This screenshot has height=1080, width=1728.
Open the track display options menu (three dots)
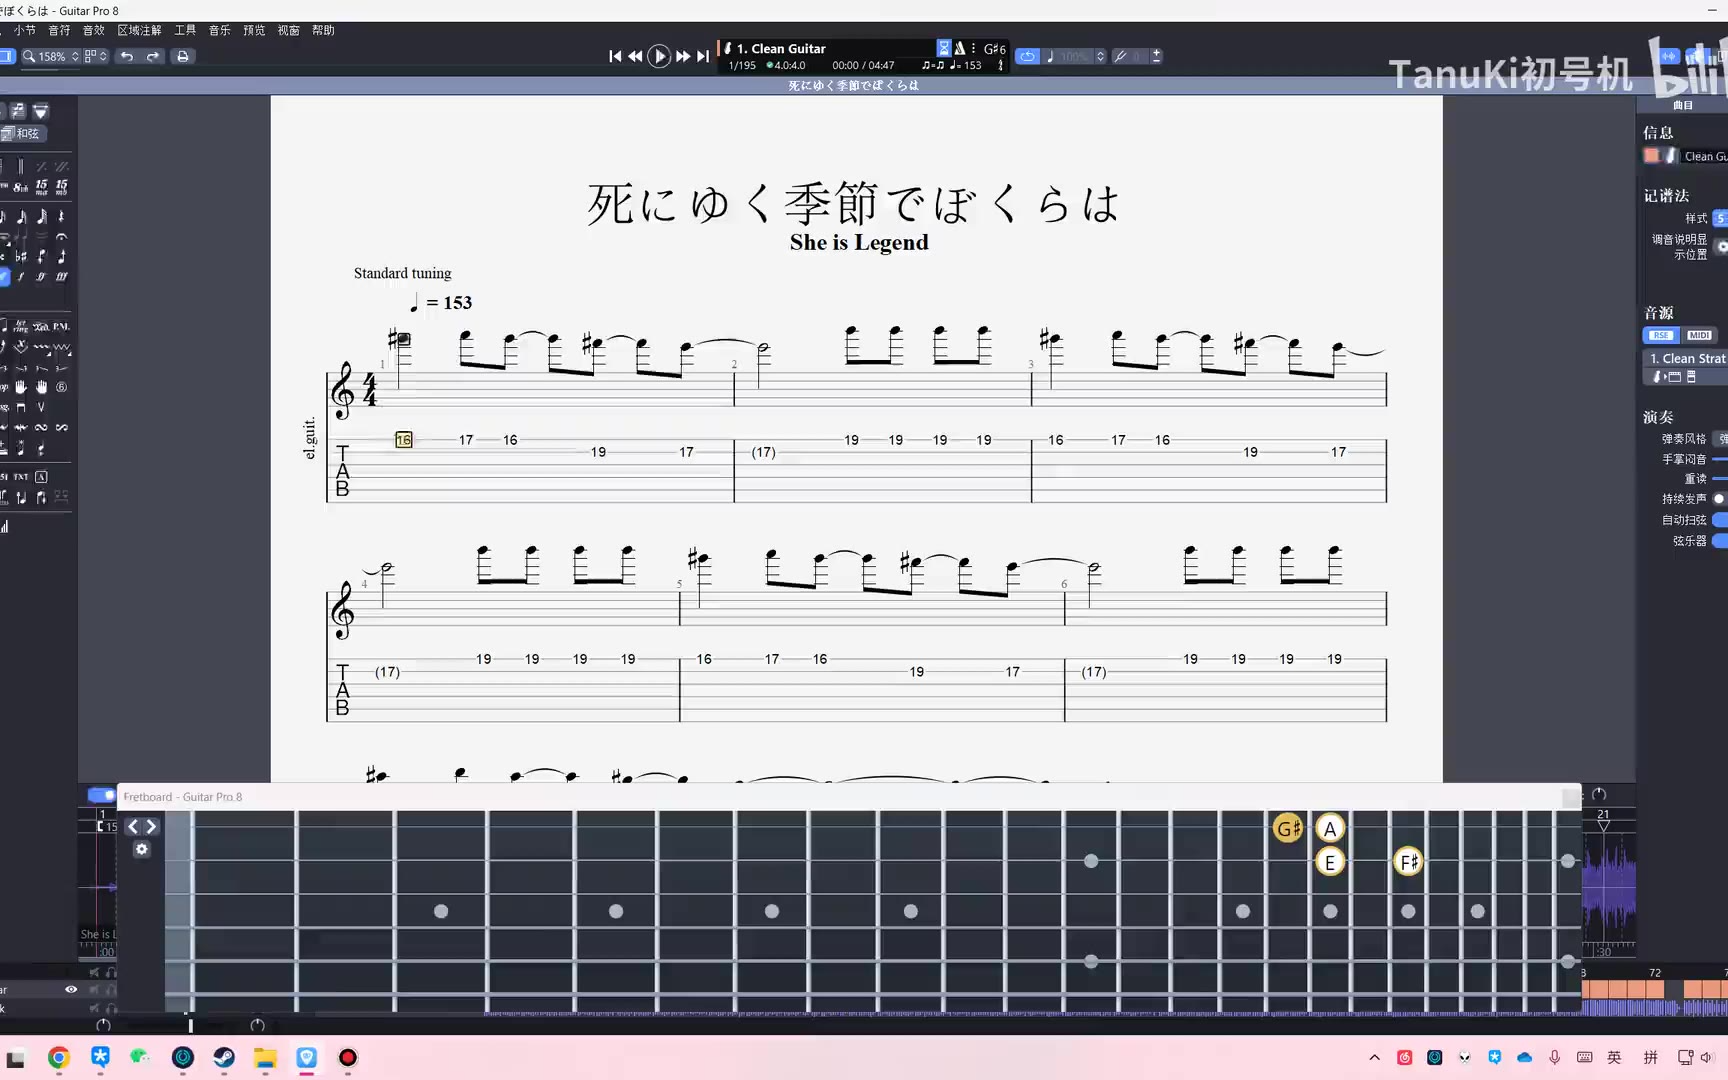[x=973, y=48]
